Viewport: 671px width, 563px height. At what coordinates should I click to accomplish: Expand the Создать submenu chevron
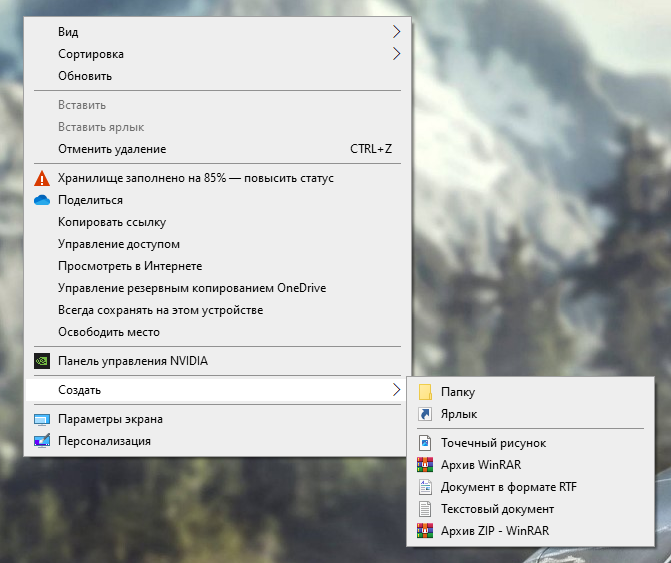click(x=396, y=389)
